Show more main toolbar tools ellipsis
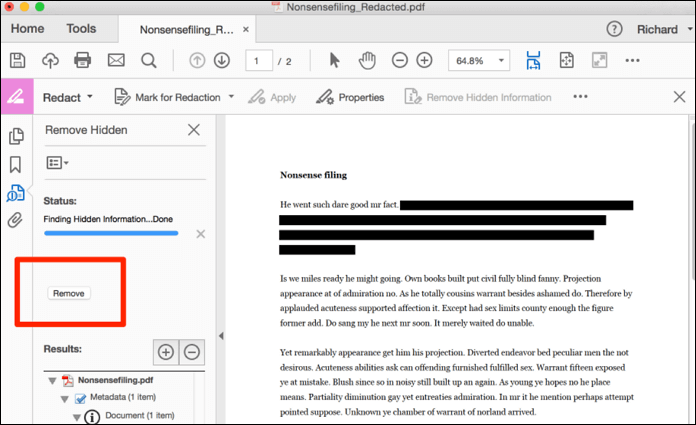The width and height of the screenshot is (696, 425). 632,60
